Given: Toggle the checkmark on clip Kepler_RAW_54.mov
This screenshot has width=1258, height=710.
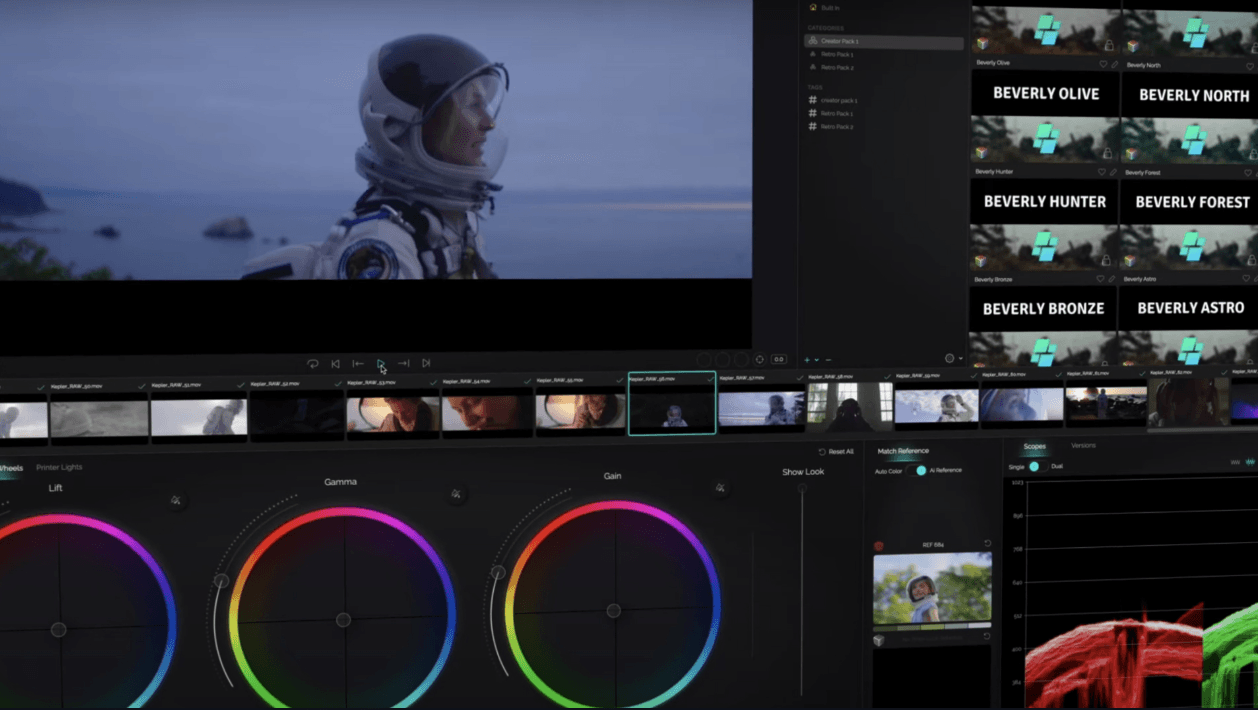Looking at the screenshot, I should coord(528,381).
